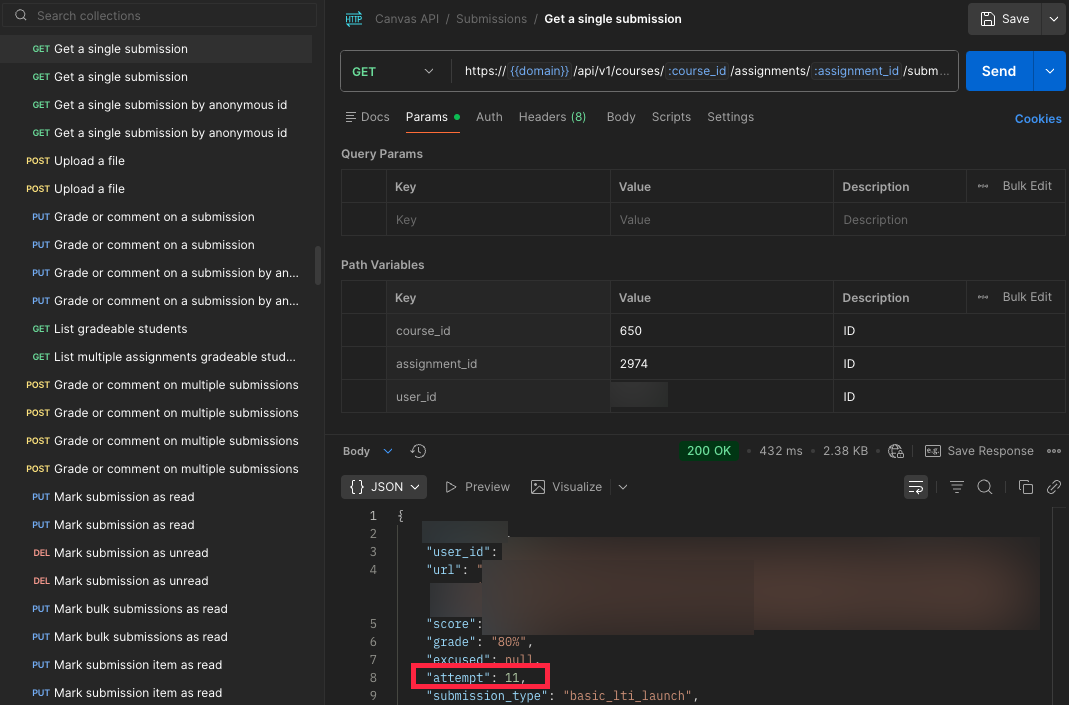Open first PUT Grade or comment on a submission
The height and width of the screenshot is (705, 1069).
[156, 217]
